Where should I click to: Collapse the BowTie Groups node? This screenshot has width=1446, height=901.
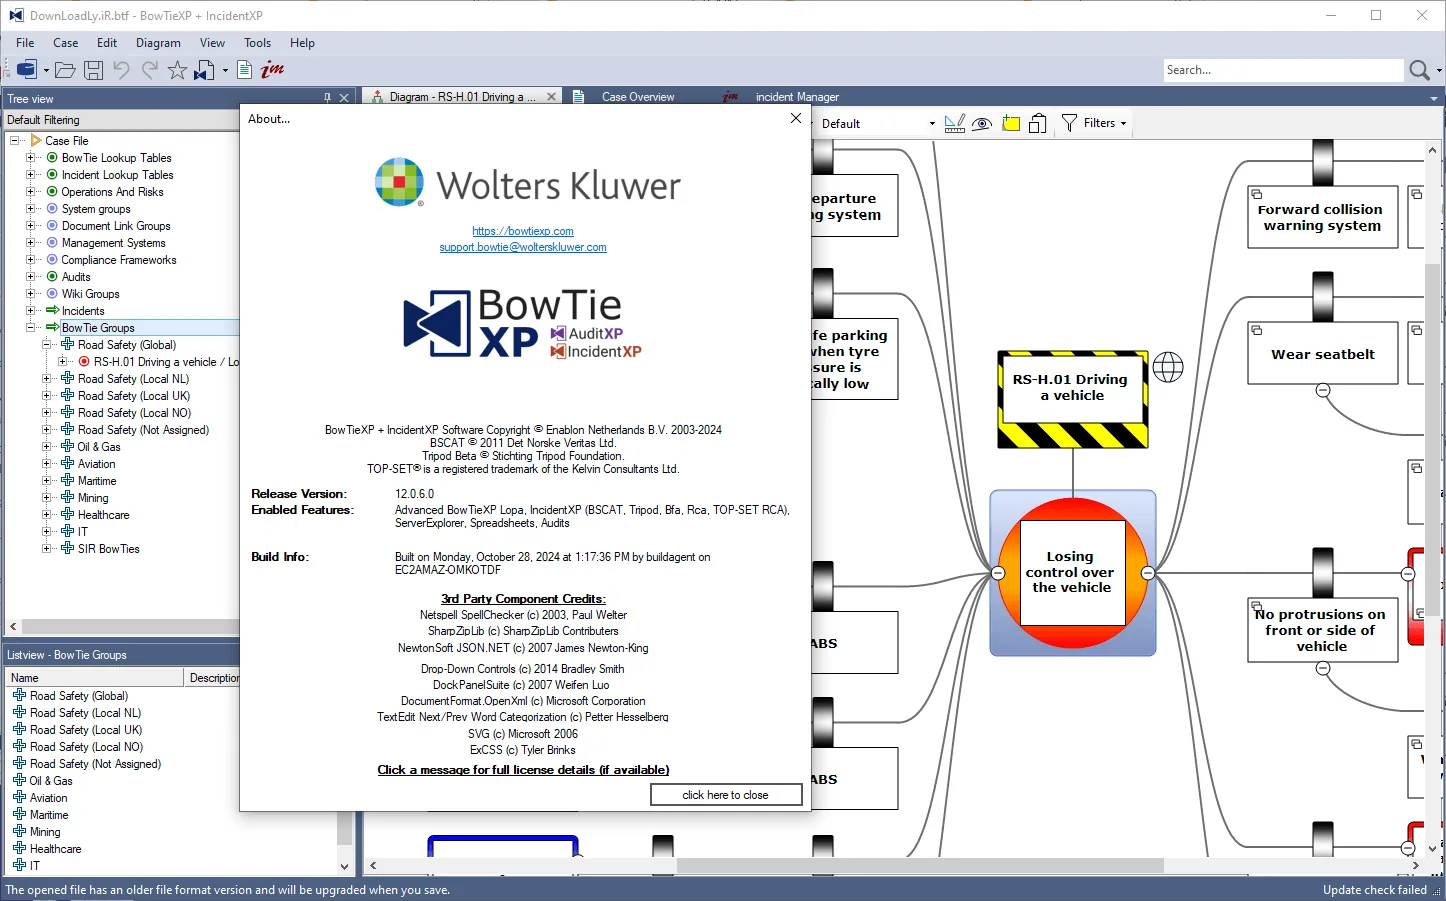coord(31,328)
